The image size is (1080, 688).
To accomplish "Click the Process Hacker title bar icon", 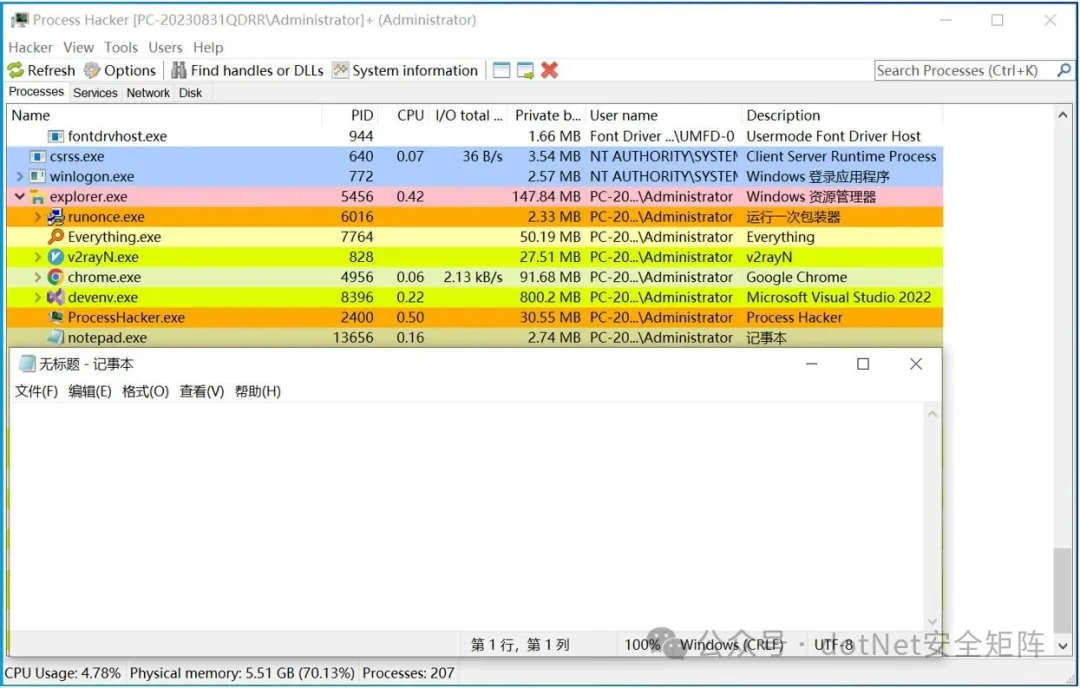I will tap(19, 20).
